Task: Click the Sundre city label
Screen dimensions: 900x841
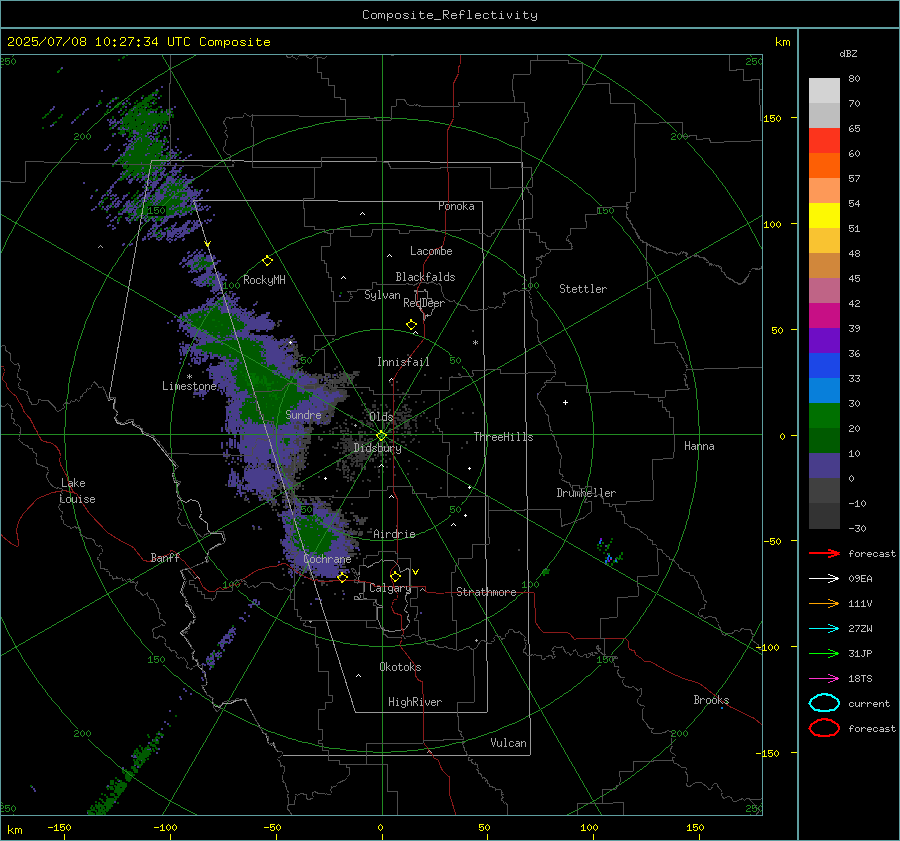Action: pyautogui.click(x=303, y=414)
